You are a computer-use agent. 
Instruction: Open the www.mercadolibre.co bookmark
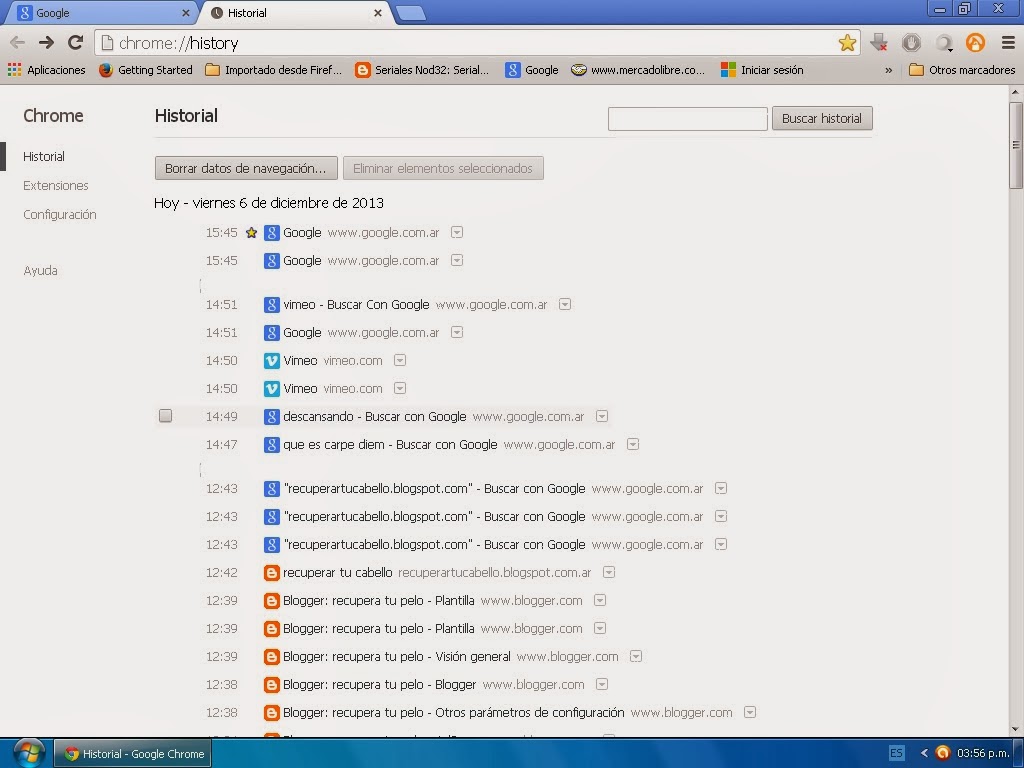coord(638,70)
